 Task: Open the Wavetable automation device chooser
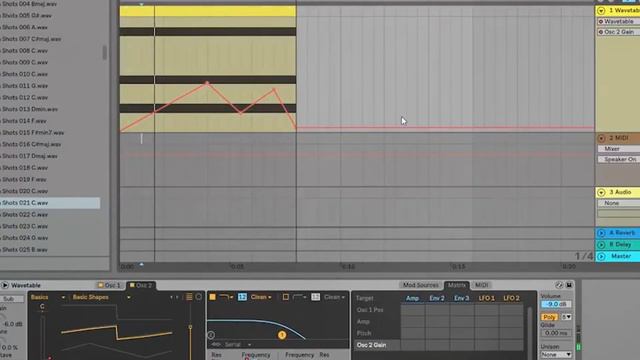tap(618, 21)
